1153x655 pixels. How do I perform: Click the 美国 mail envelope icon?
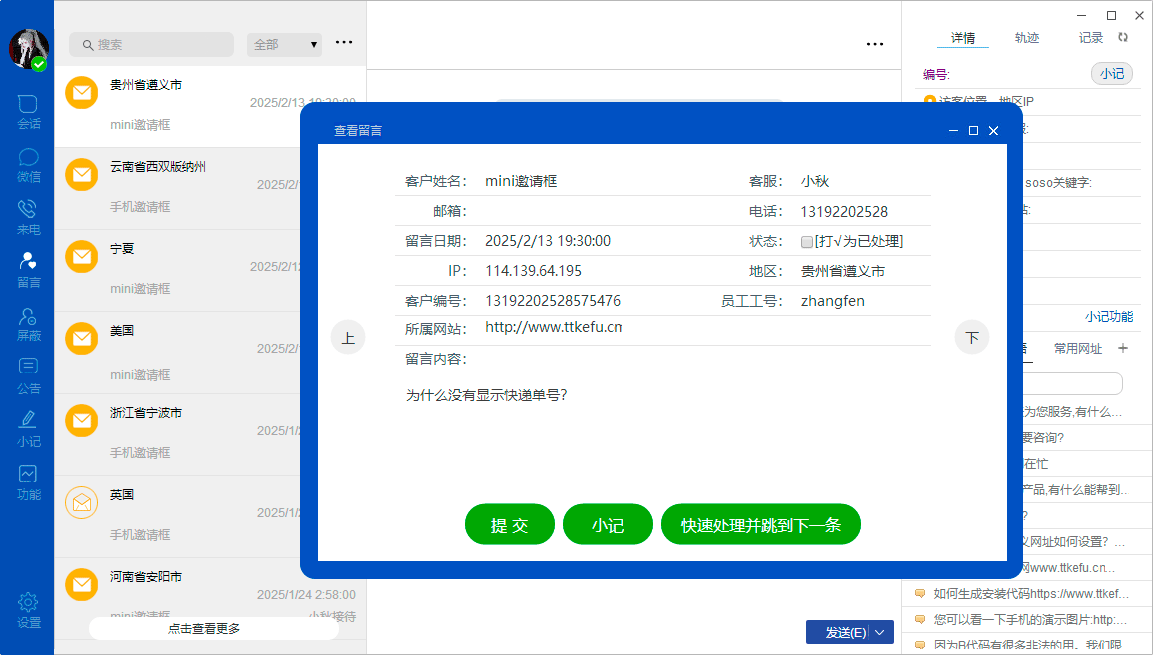click(82, 339)
